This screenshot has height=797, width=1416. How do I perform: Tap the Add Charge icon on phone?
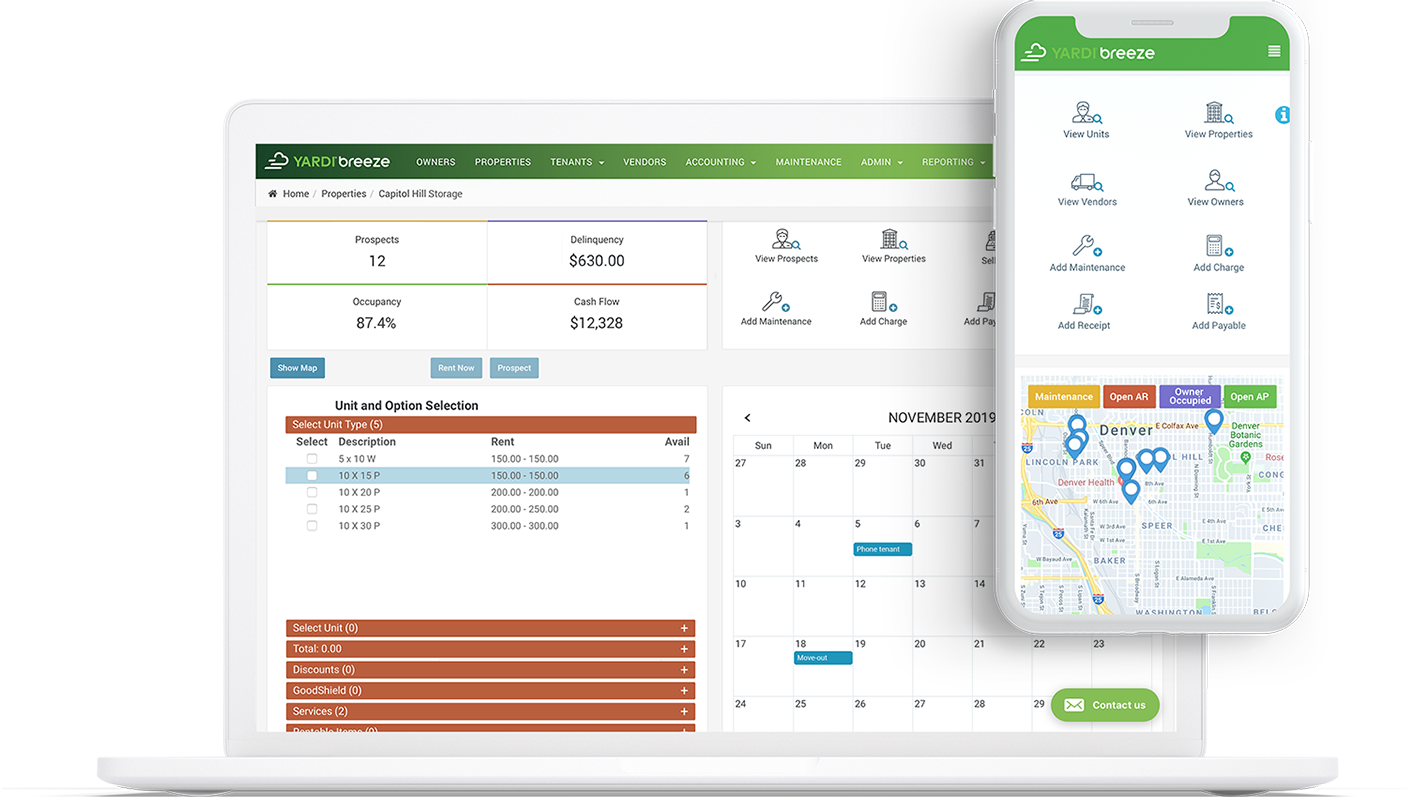tap(1218, 246)
